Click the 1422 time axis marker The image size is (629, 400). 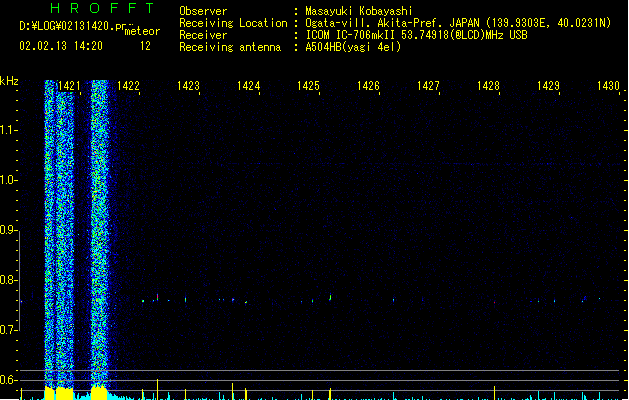click(x=128, y=86)
